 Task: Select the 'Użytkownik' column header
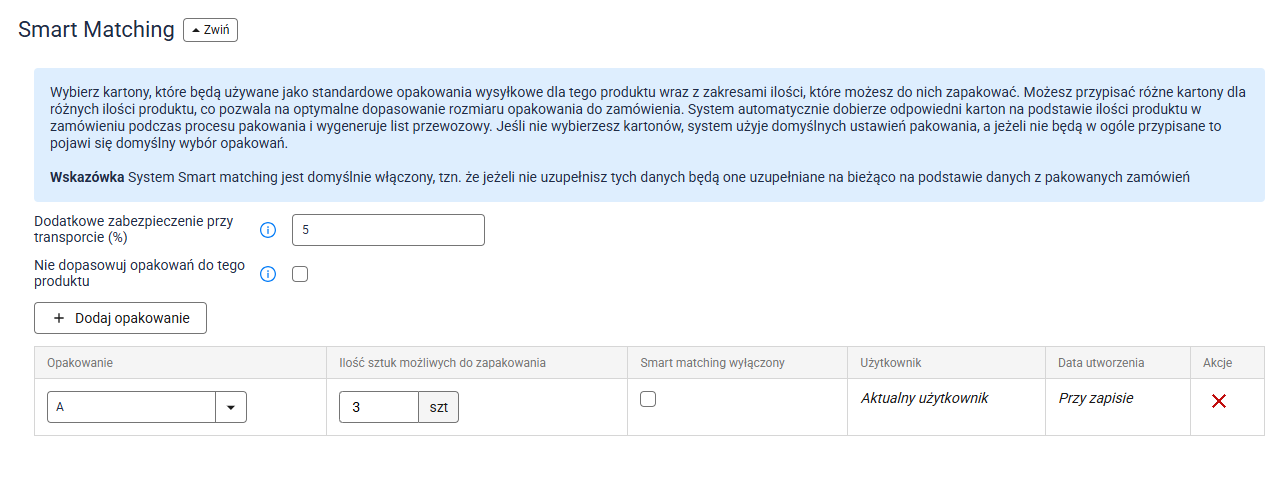[x=890, y=363]
